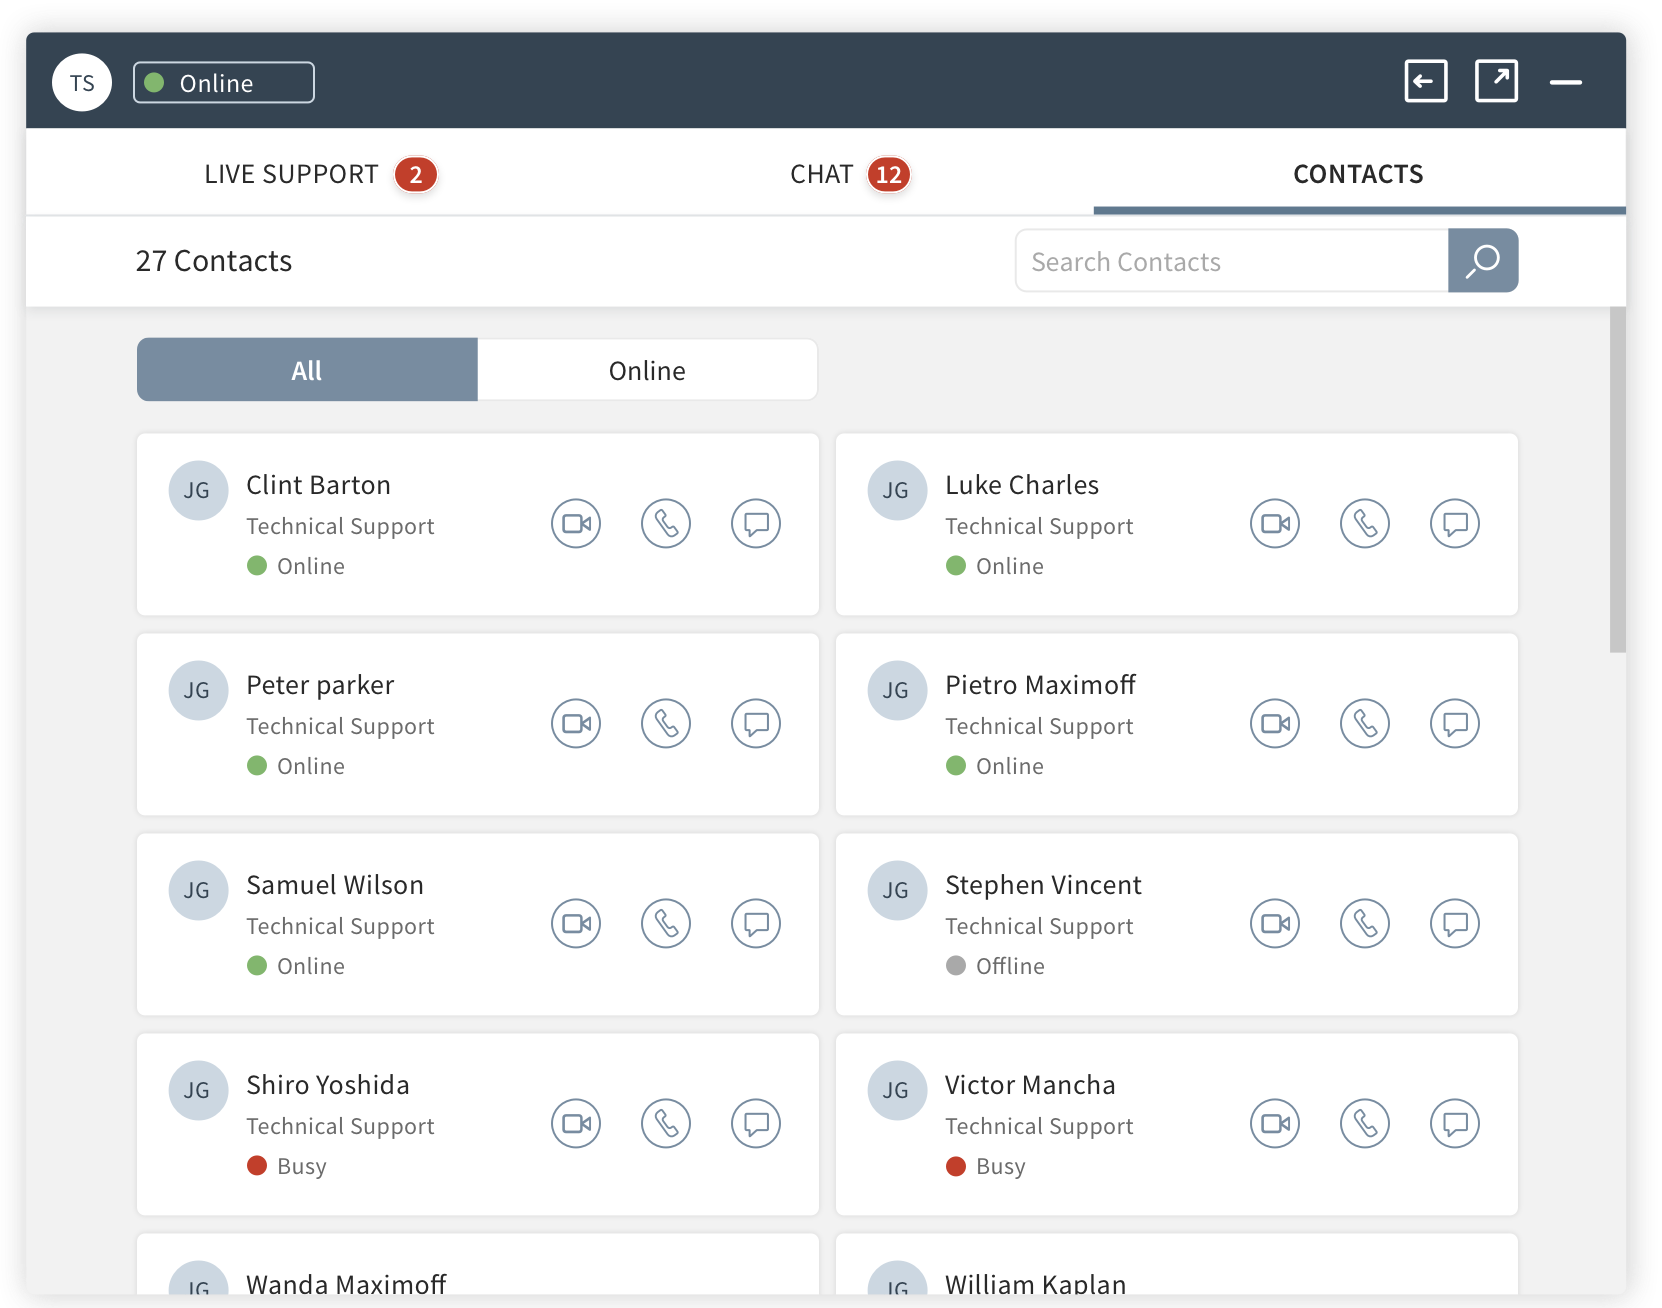
Task: Call Victor Mancha by phone
Action: (1365, 1123)
